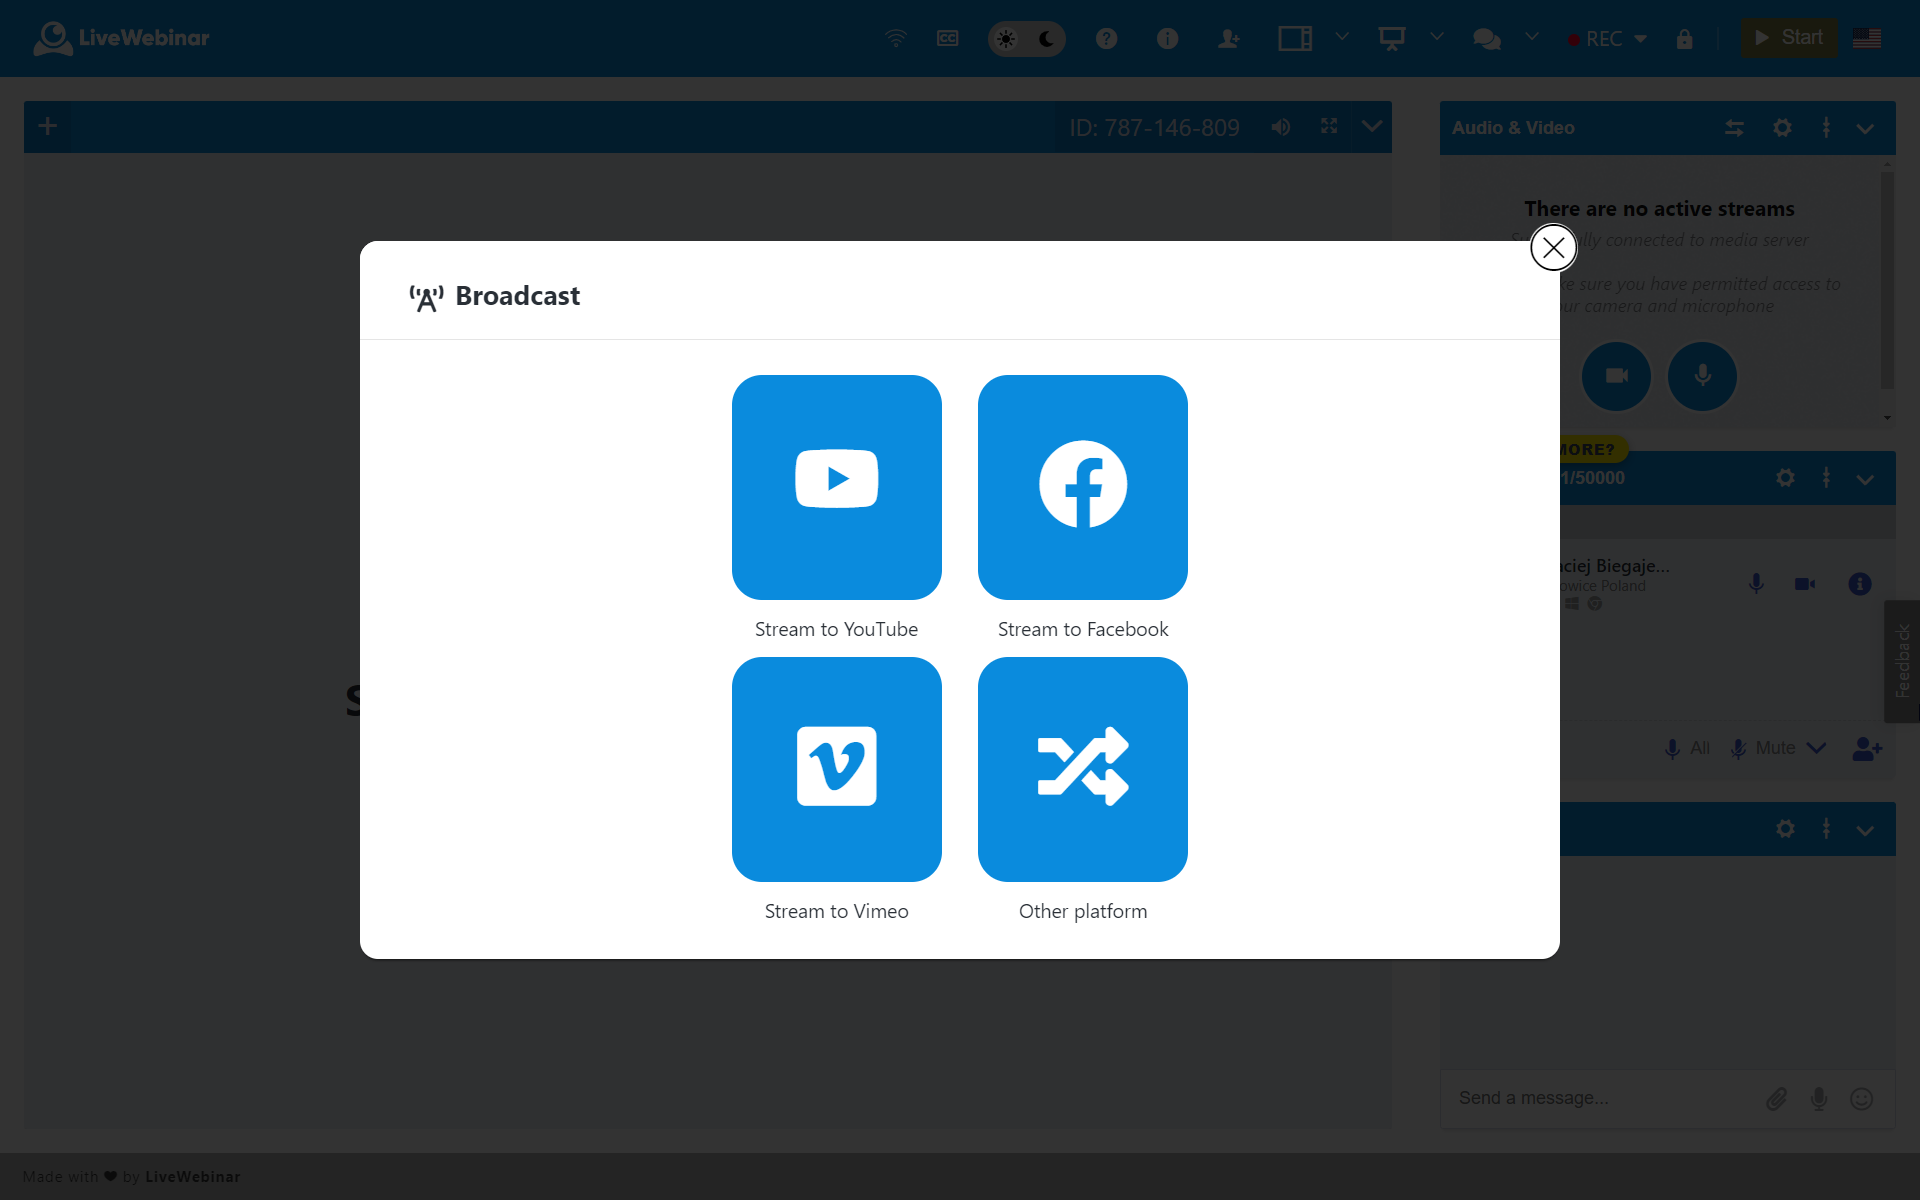Viewport: 1920px width, 1200px height.
Task: Open the closed captions icon
Action: [x=947, y=39]
